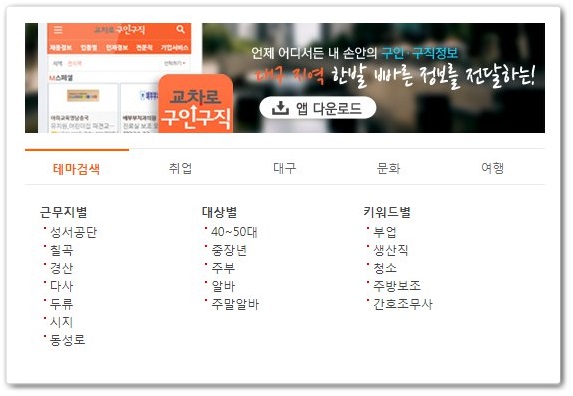Image resolution: width=573 pixels, height=396 pixels.
Task: Open the 대구 tab
Action: point(285,168)
